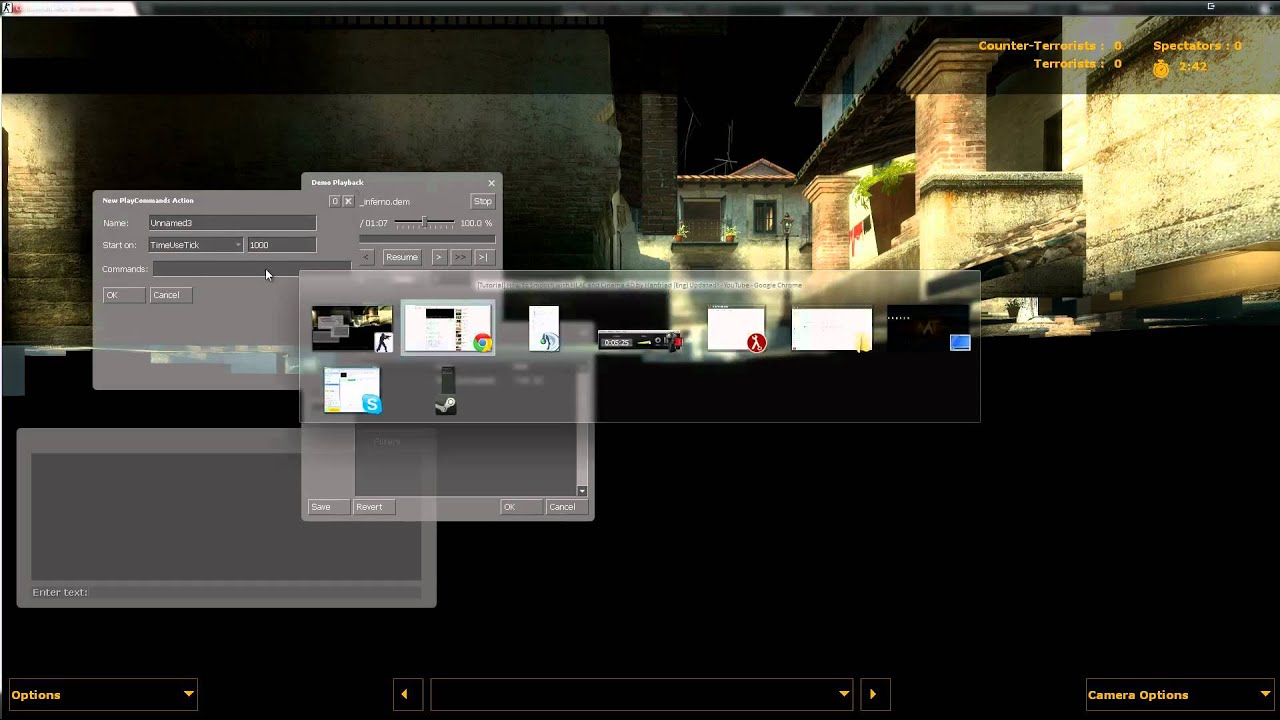
Task: Switch to the white document window with round icon
Action: (x=544, y=328)
